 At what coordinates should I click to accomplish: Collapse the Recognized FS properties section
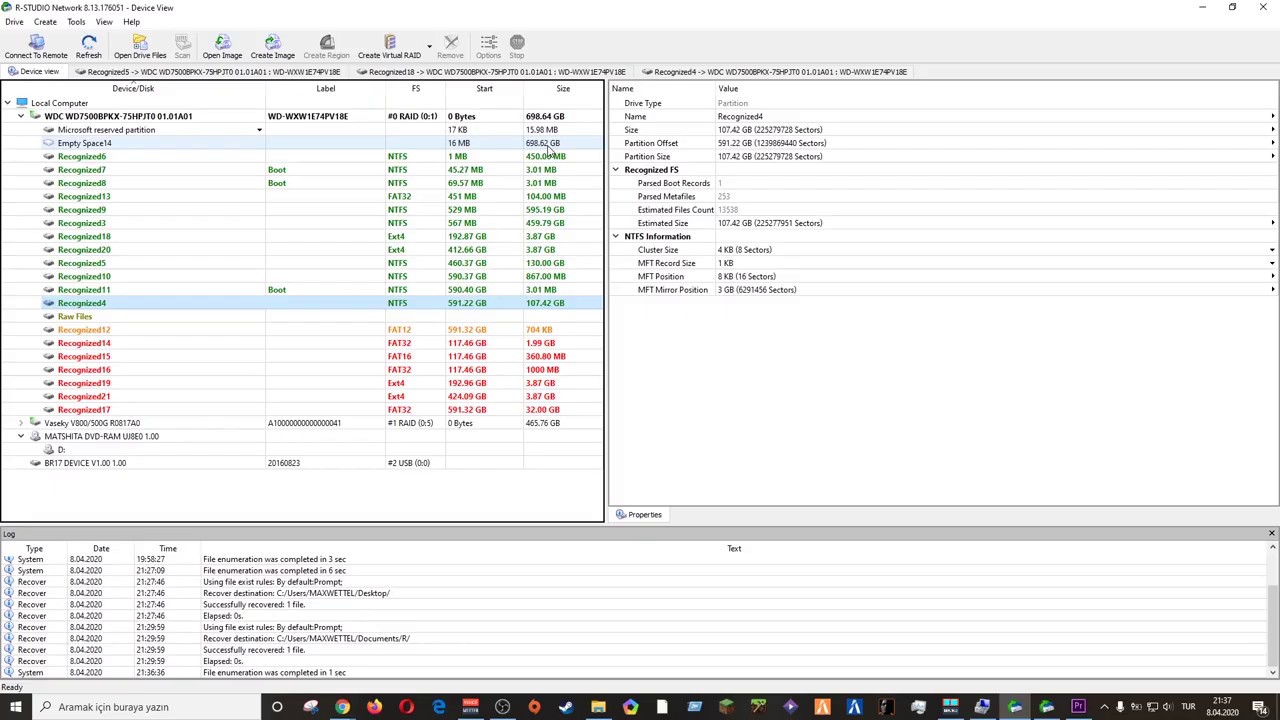[616, 170]
